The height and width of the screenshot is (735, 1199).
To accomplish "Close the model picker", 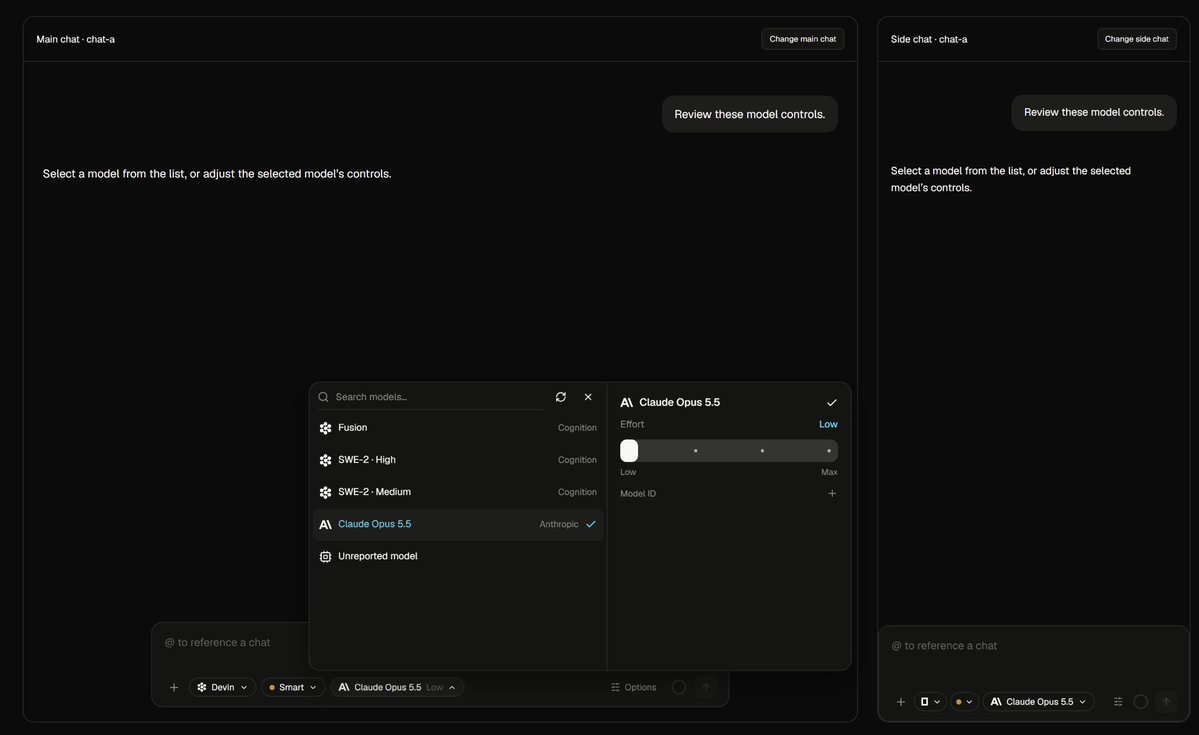I will pyautogui.click(x=588, y=397).
